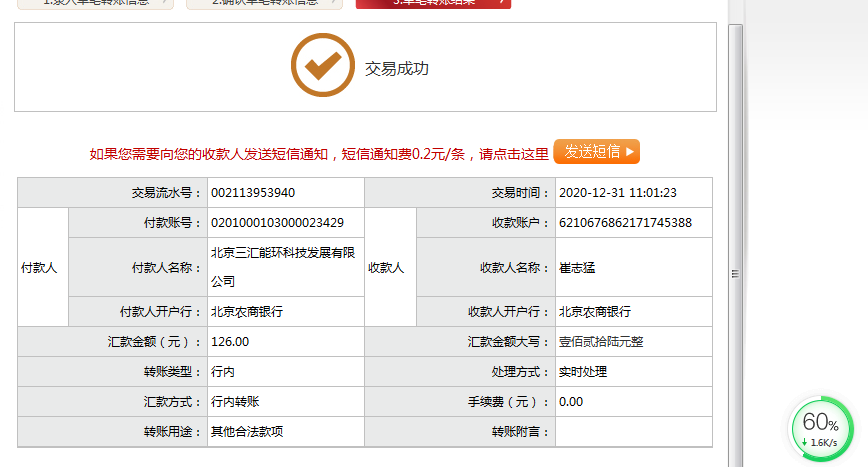Click the payee account number 6210676862171745388
This screenshot has width=868, height=467.
click(625, 223)
